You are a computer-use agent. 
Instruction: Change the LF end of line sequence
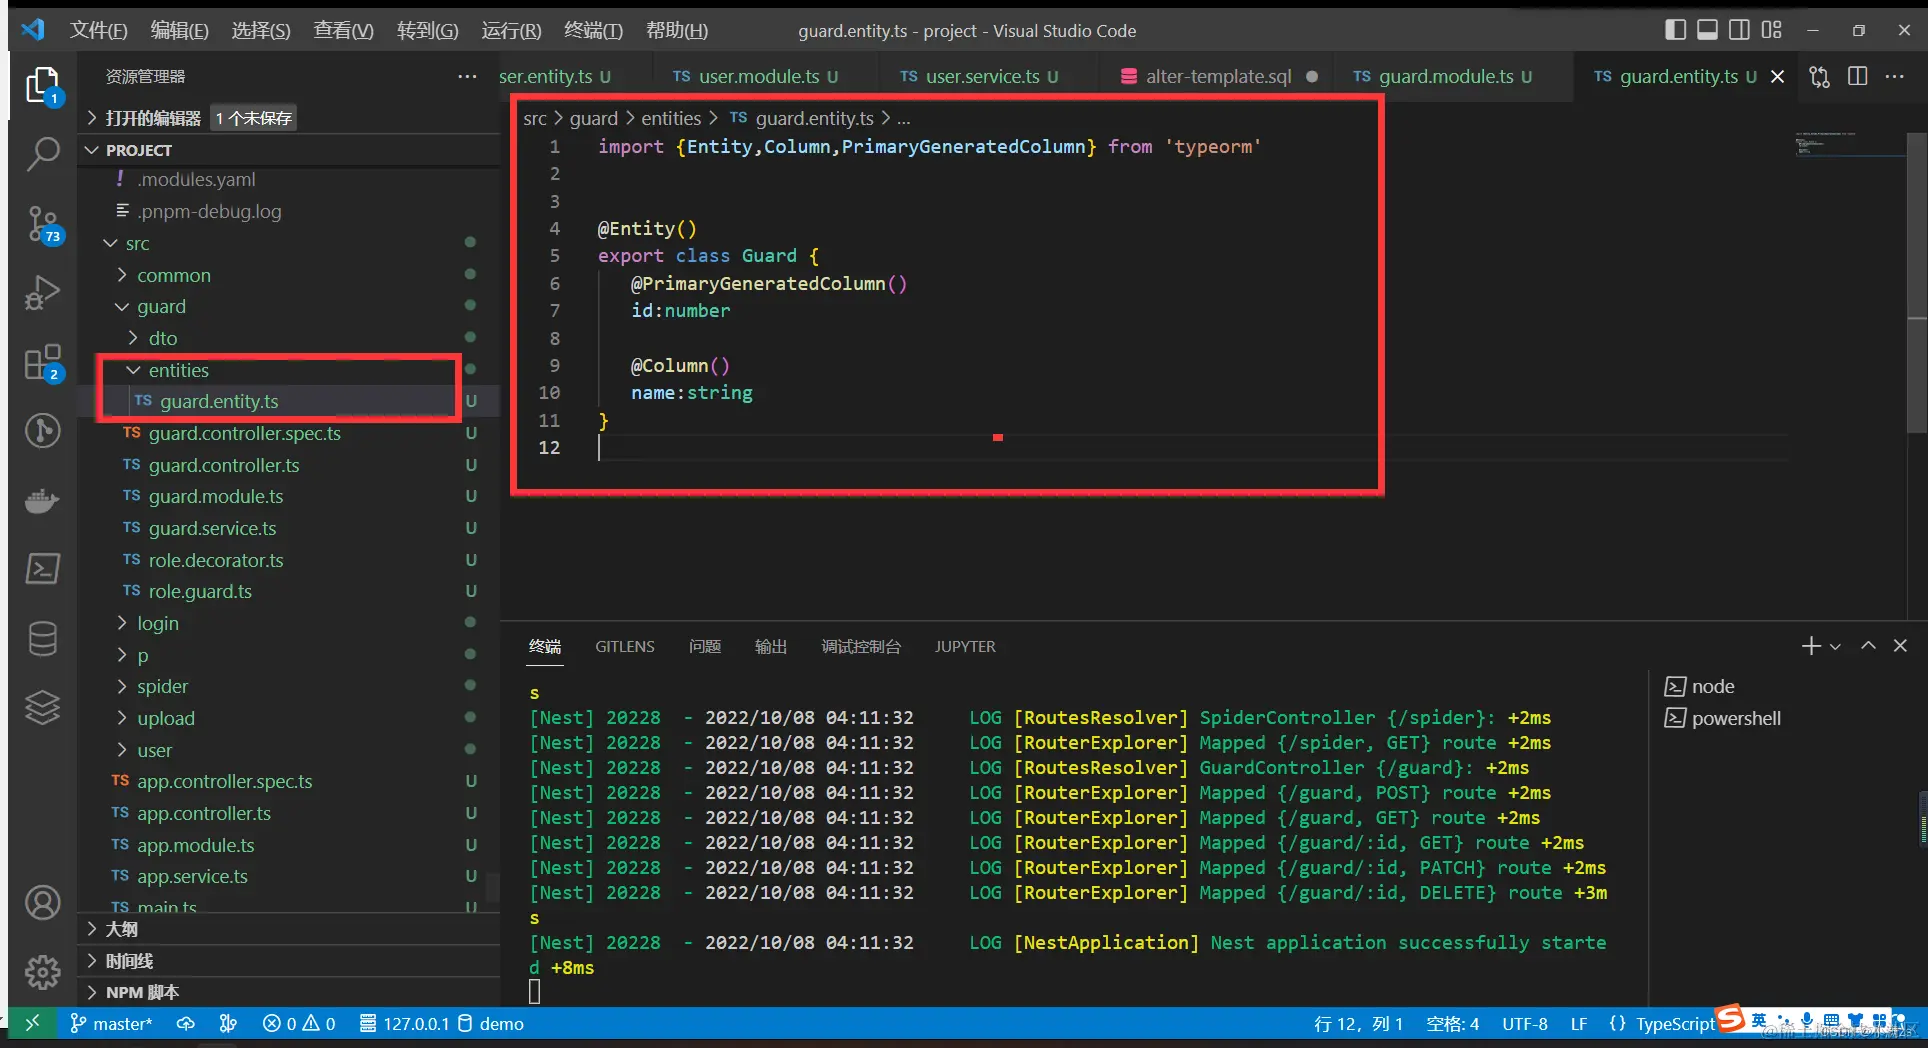tap(1579, 1023)
